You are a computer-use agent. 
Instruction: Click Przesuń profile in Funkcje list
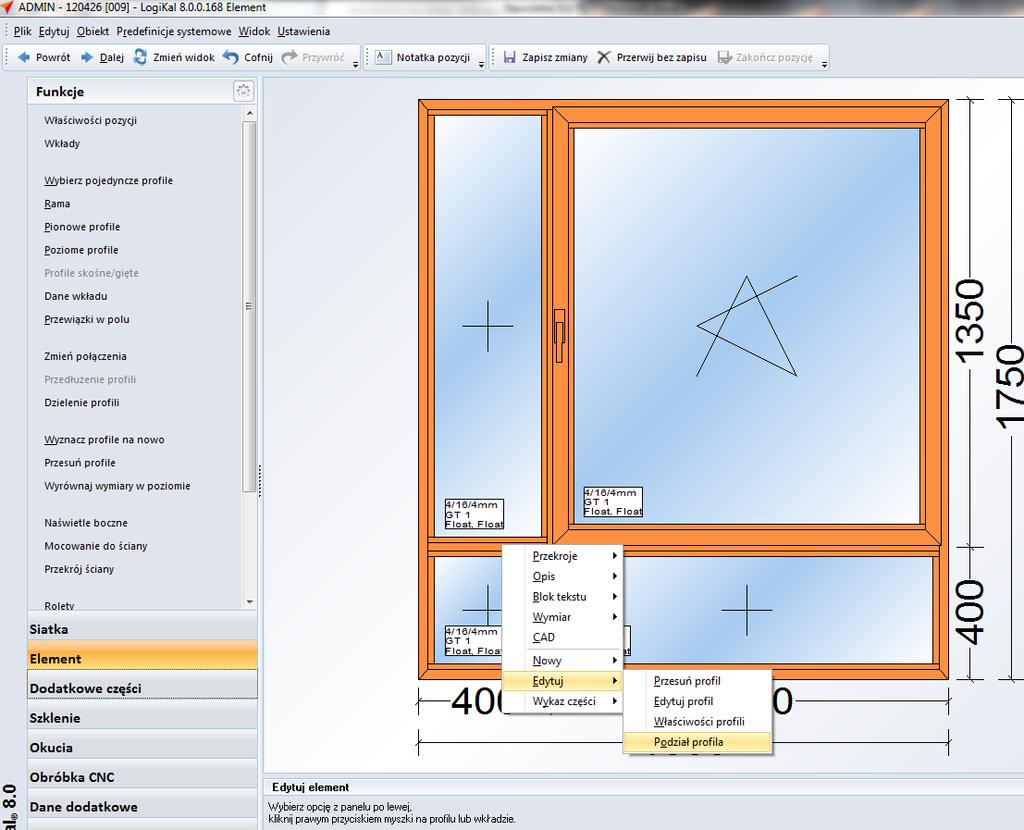[80, 463]
